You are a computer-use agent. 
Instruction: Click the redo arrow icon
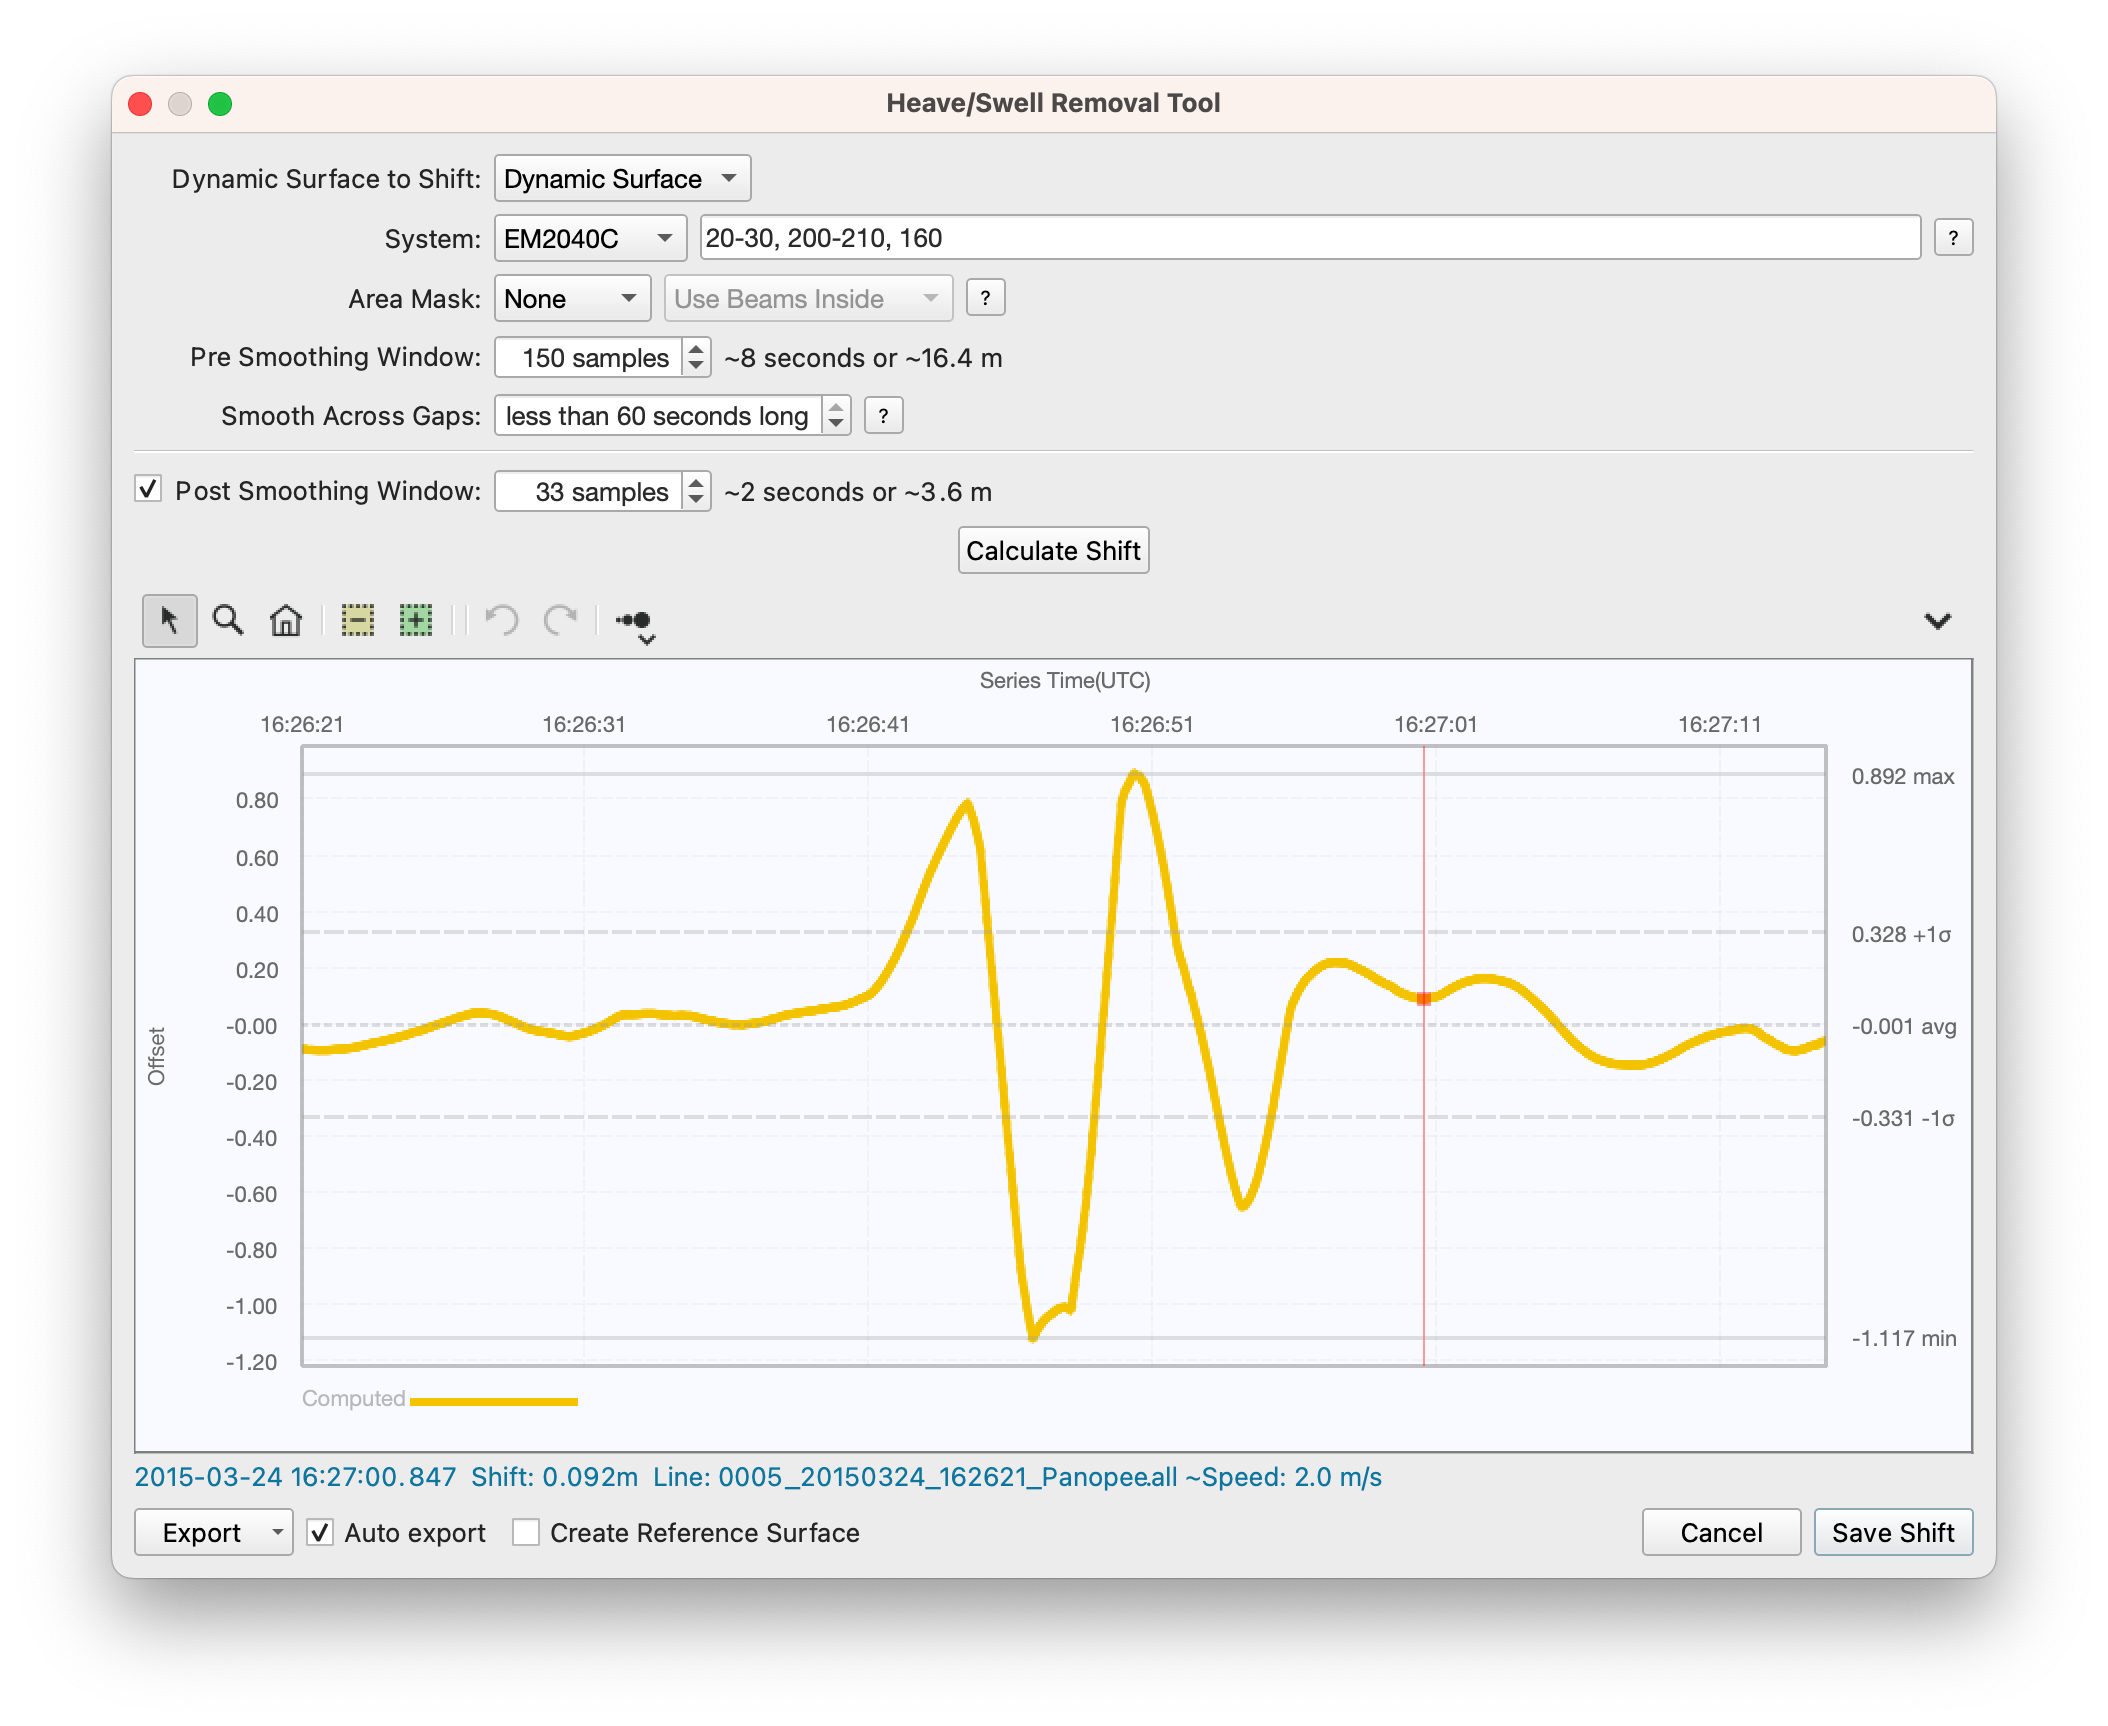560,621
